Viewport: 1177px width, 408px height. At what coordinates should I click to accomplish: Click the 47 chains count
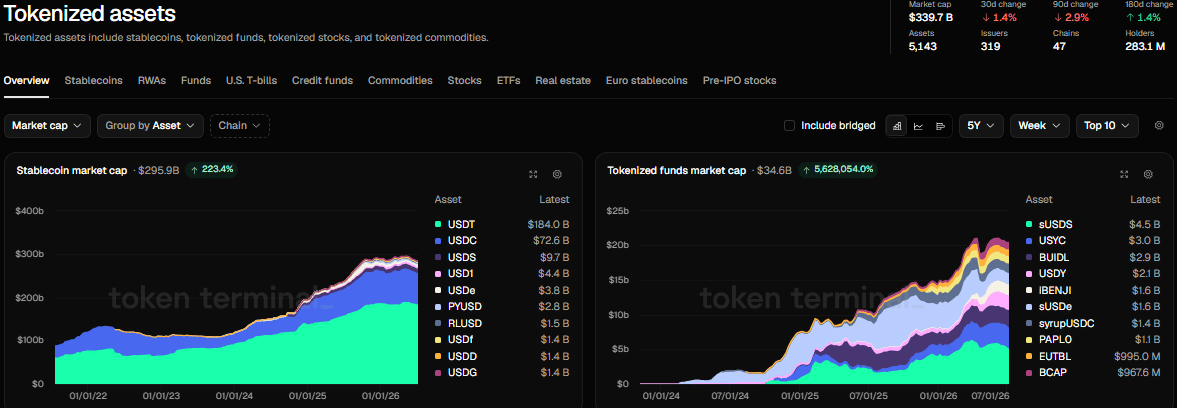pyautogui.click(x=1059, y=46)
